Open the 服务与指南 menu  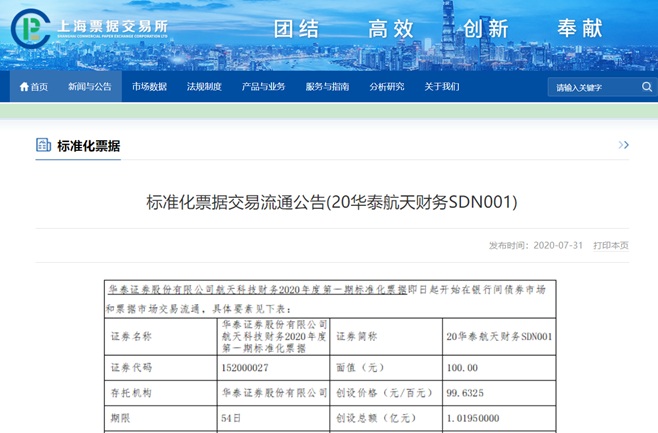click(327, 86)
